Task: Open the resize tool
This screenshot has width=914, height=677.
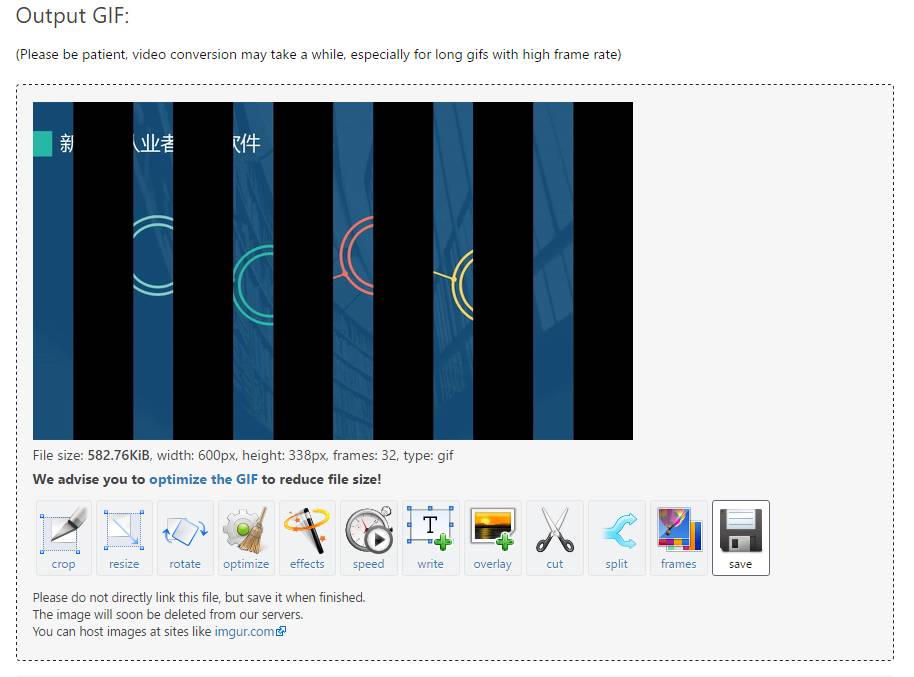Action: 124,537
